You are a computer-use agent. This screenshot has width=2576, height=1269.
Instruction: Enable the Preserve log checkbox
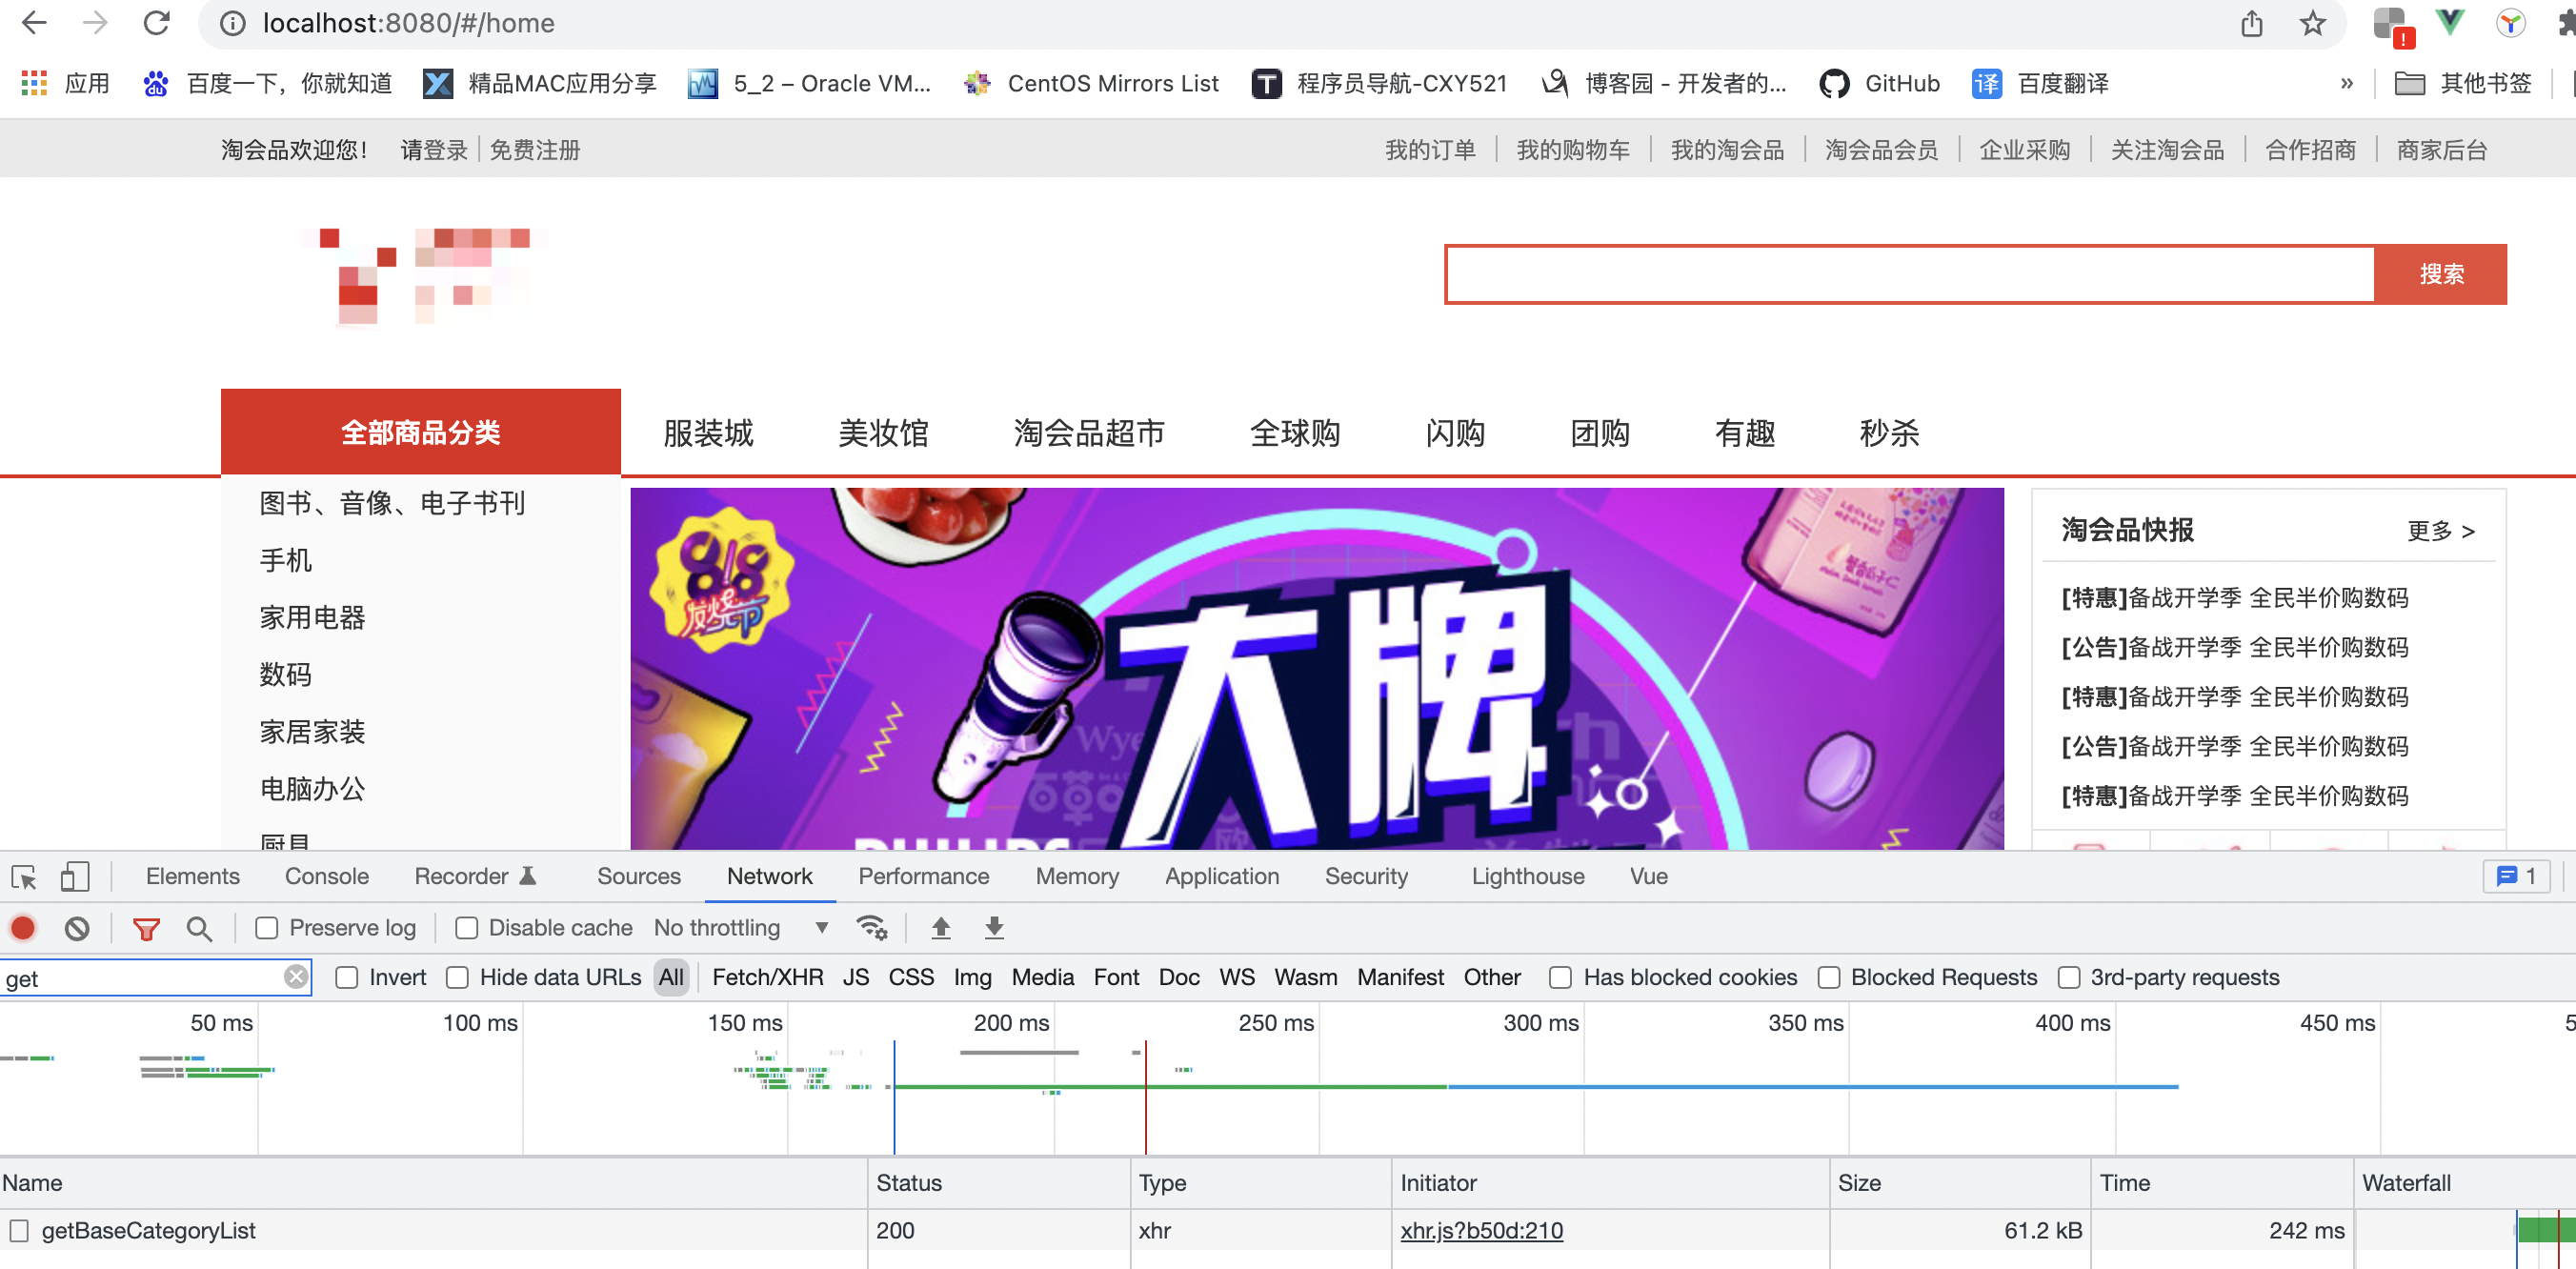coord(267,928)
